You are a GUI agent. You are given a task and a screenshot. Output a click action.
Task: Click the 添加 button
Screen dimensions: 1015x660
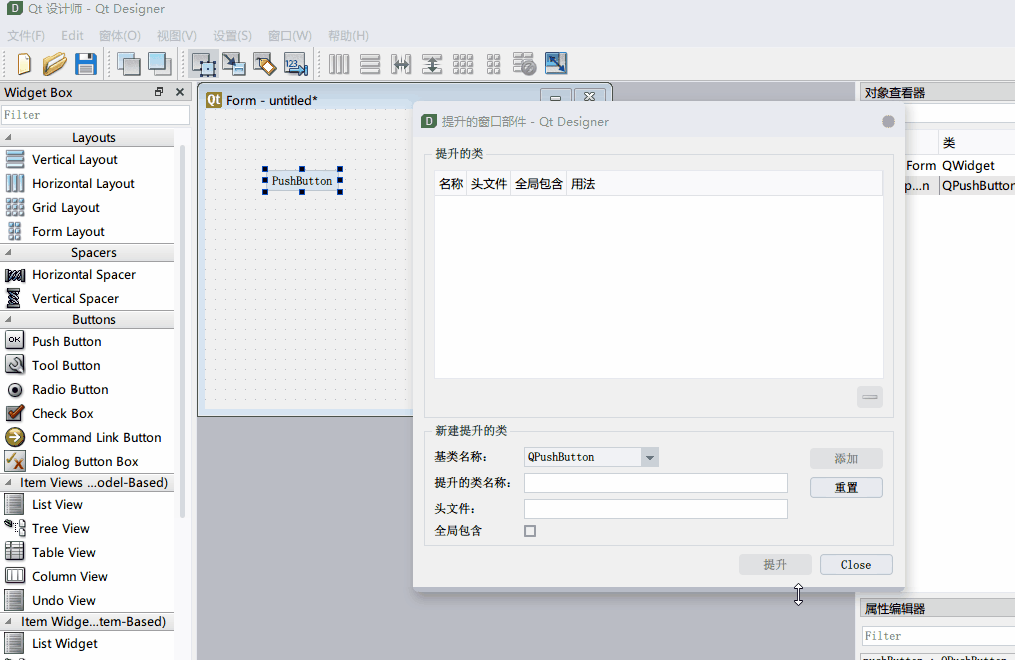[846, 459]
